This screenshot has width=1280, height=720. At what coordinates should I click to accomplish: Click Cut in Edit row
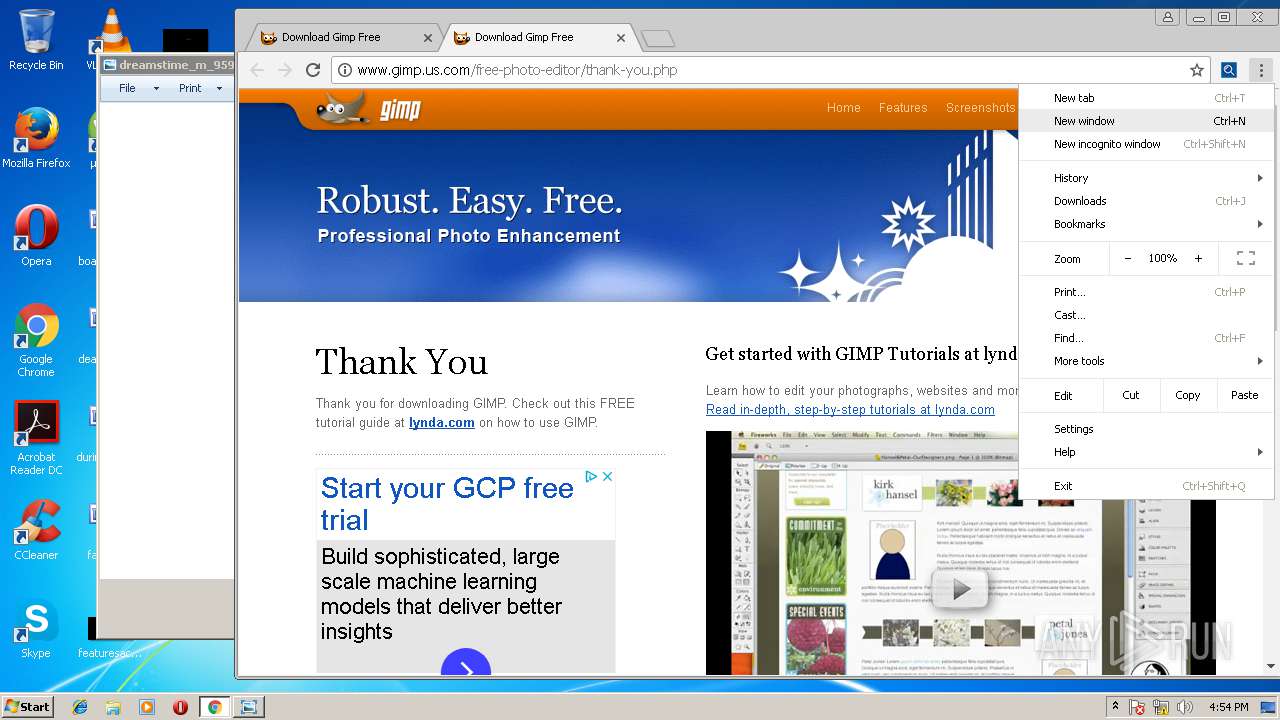1131,395
